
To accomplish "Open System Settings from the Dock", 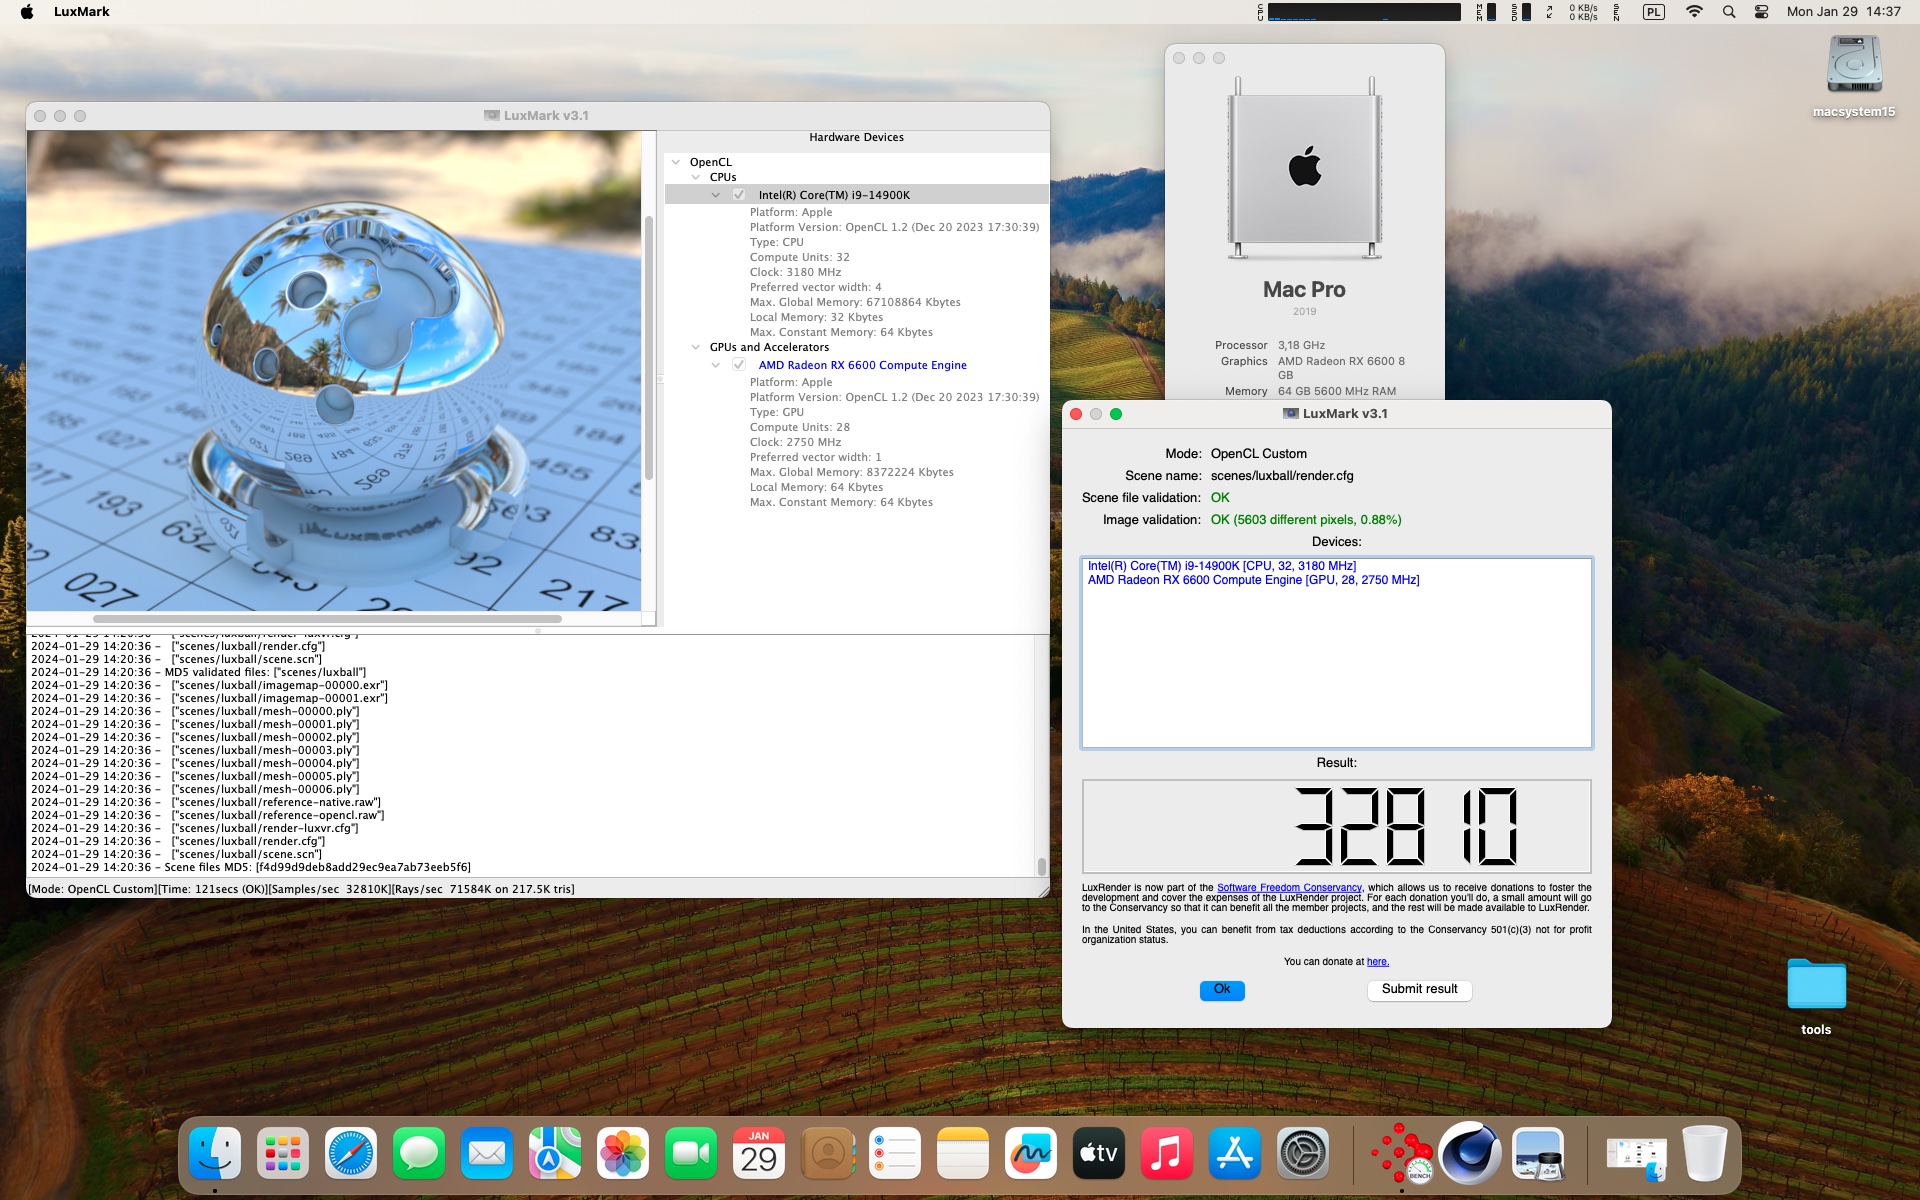I will pyautogui.click(x=1303, y=1154).
